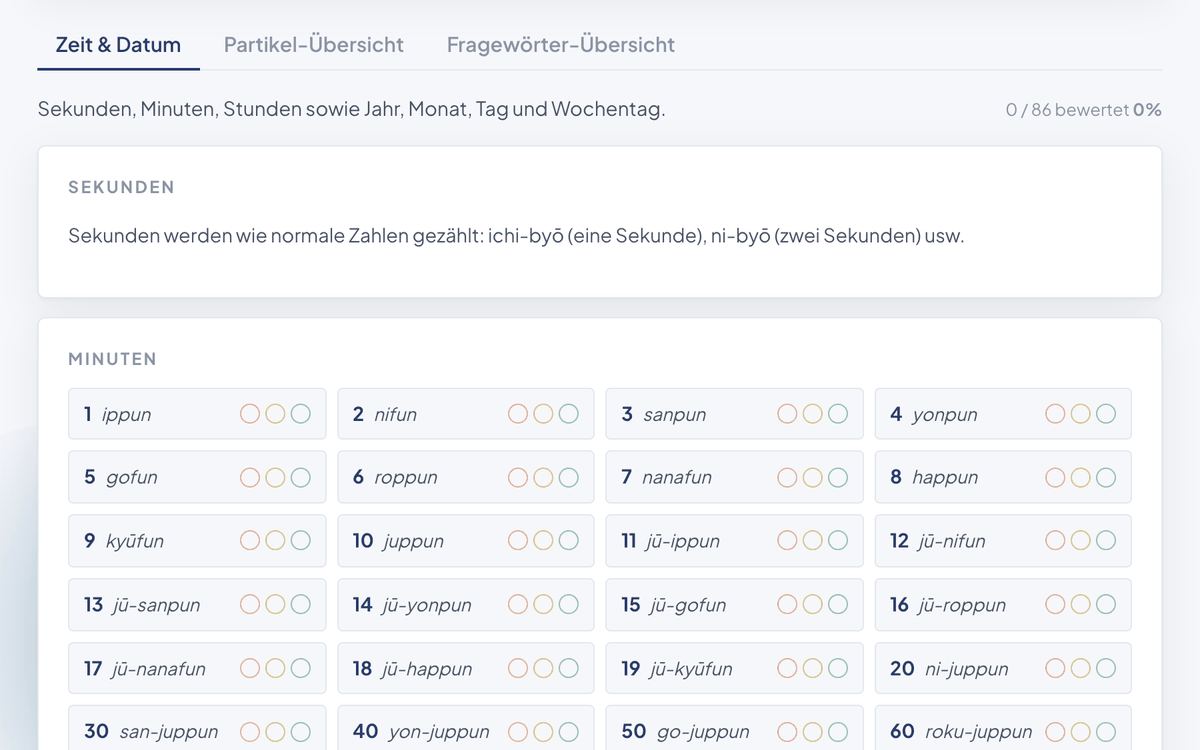This screenshot has width=1200, height=750.
Task: Click the '10 juppun' label
Action: tap(398, 541)
